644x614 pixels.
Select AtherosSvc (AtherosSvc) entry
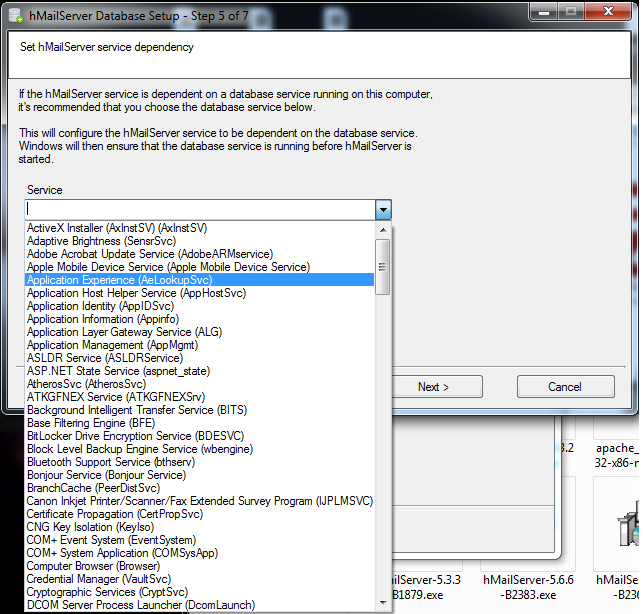[200, 384]
